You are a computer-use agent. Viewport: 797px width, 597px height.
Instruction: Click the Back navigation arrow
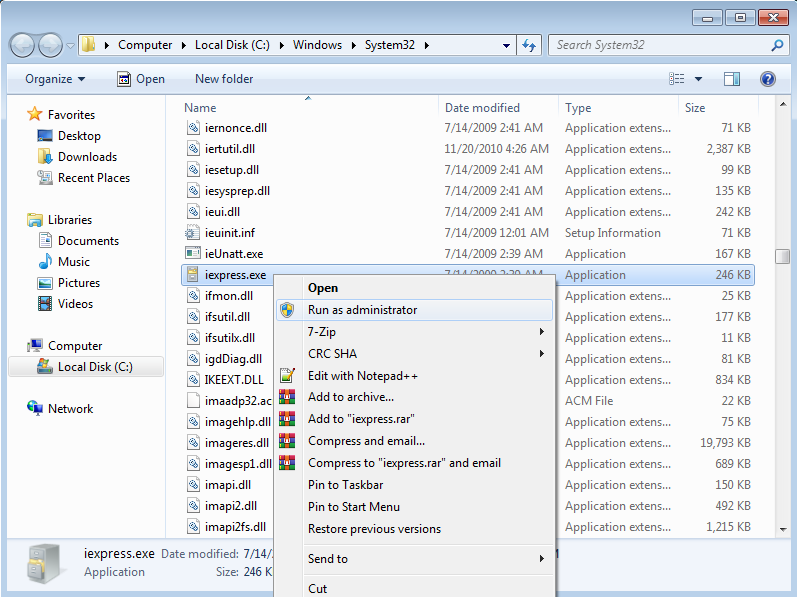(22, 46)
